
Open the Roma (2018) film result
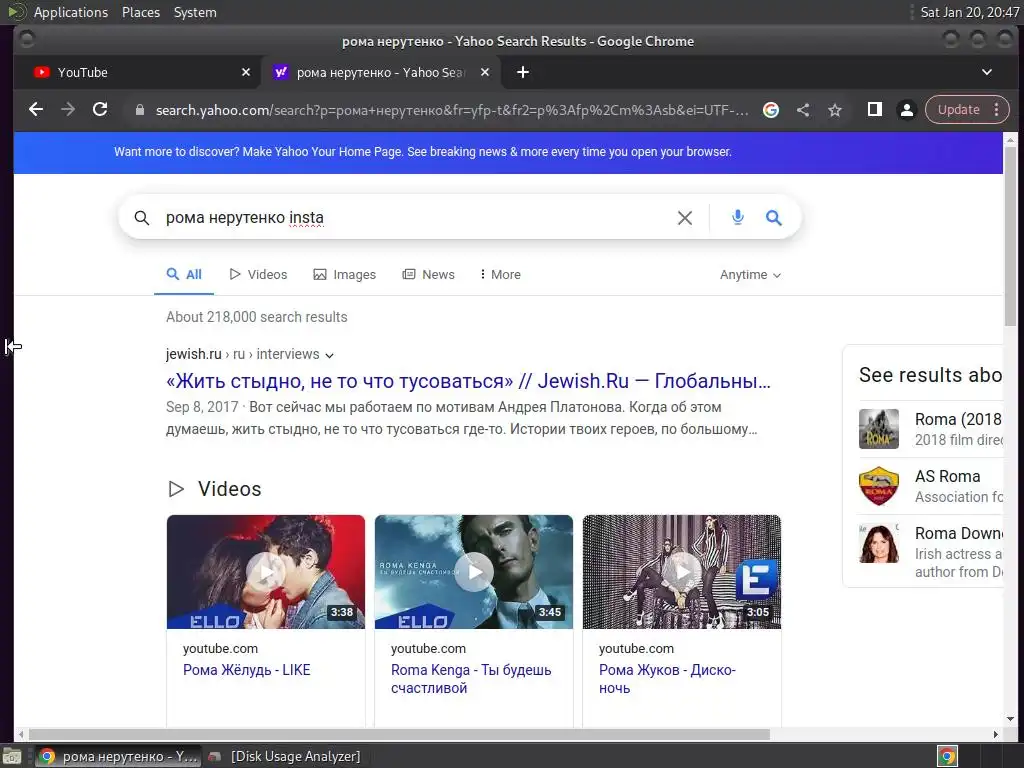(x=931, y=428)
